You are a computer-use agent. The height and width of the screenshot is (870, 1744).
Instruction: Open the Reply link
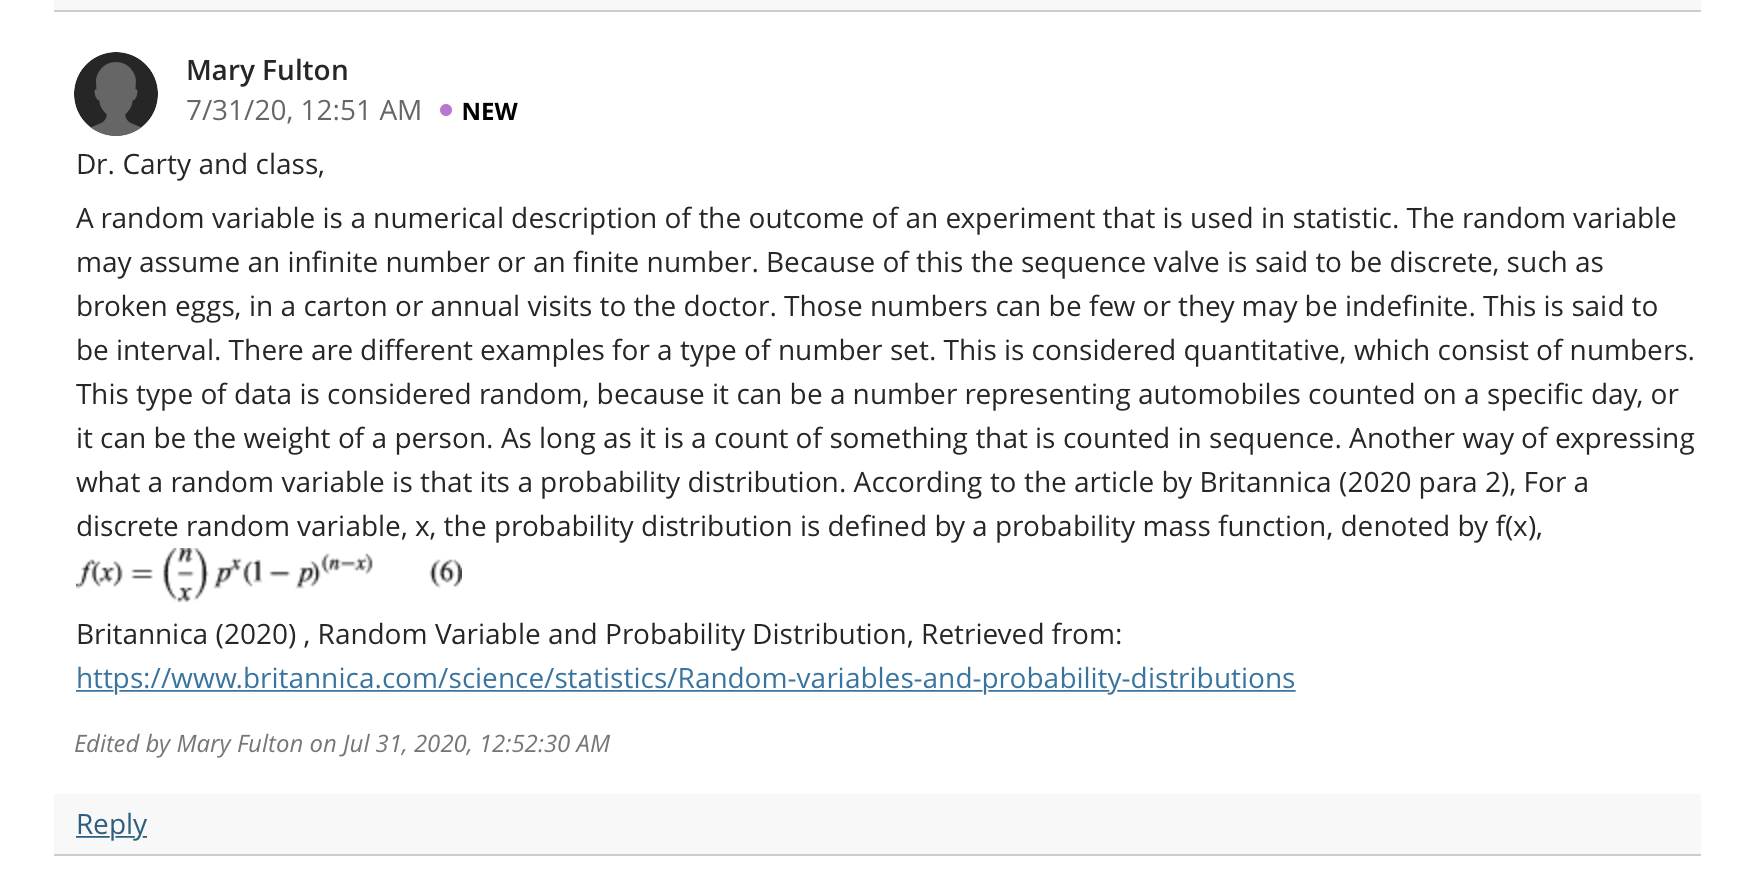[x=111, y=824]
